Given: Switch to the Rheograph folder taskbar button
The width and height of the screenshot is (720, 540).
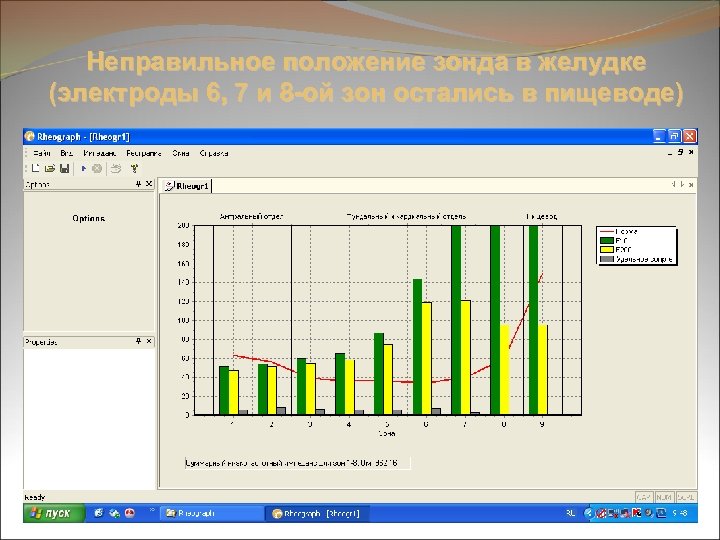Looking at the screenshot, I should pos(212,513).
